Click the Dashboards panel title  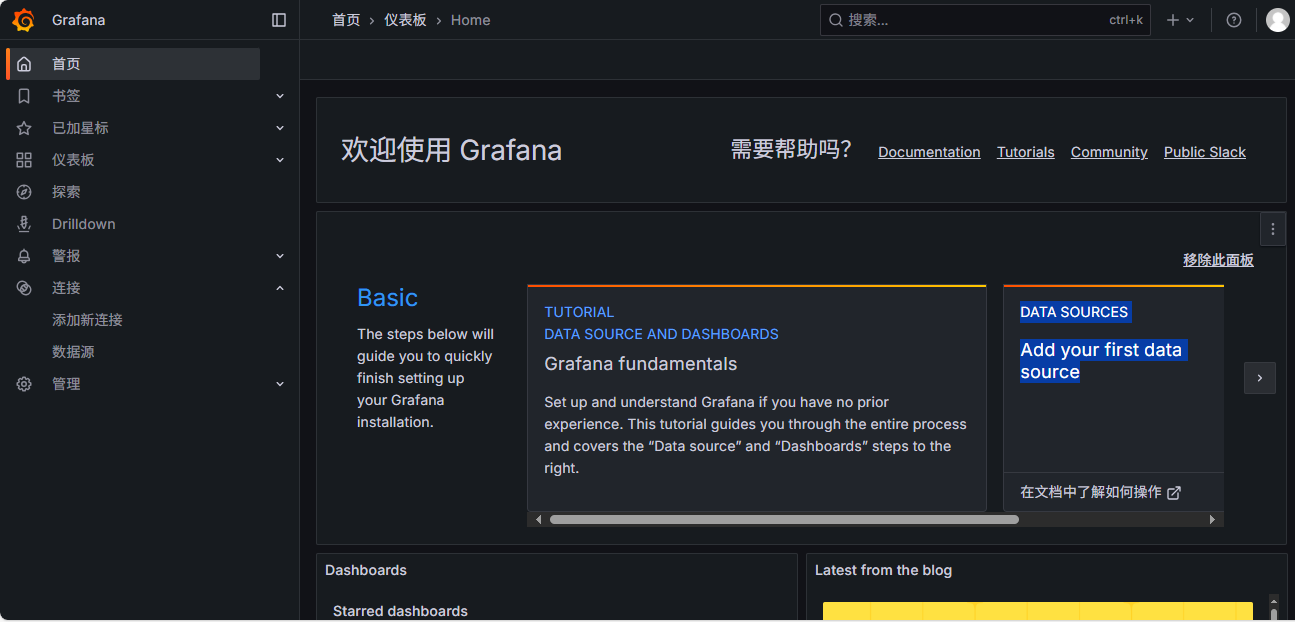click(366, 570)
